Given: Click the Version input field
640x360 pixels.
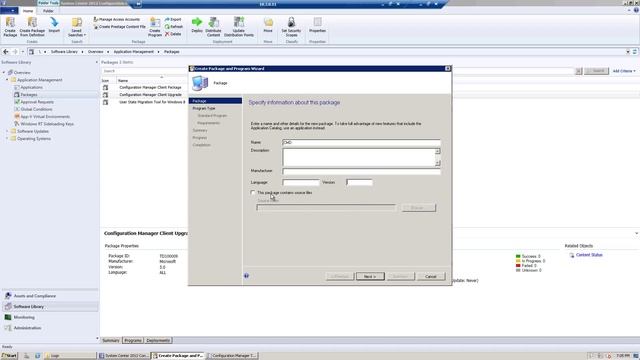Looking at the screenshot, I should click(359, 182).
